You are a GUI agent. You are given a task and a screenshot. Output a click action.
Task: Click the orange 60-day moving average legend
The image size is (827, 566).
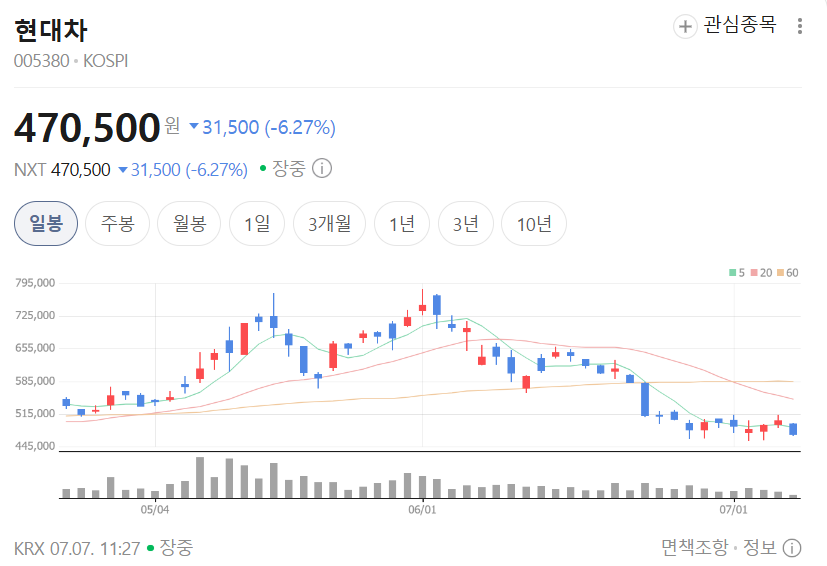click(787, 273)
